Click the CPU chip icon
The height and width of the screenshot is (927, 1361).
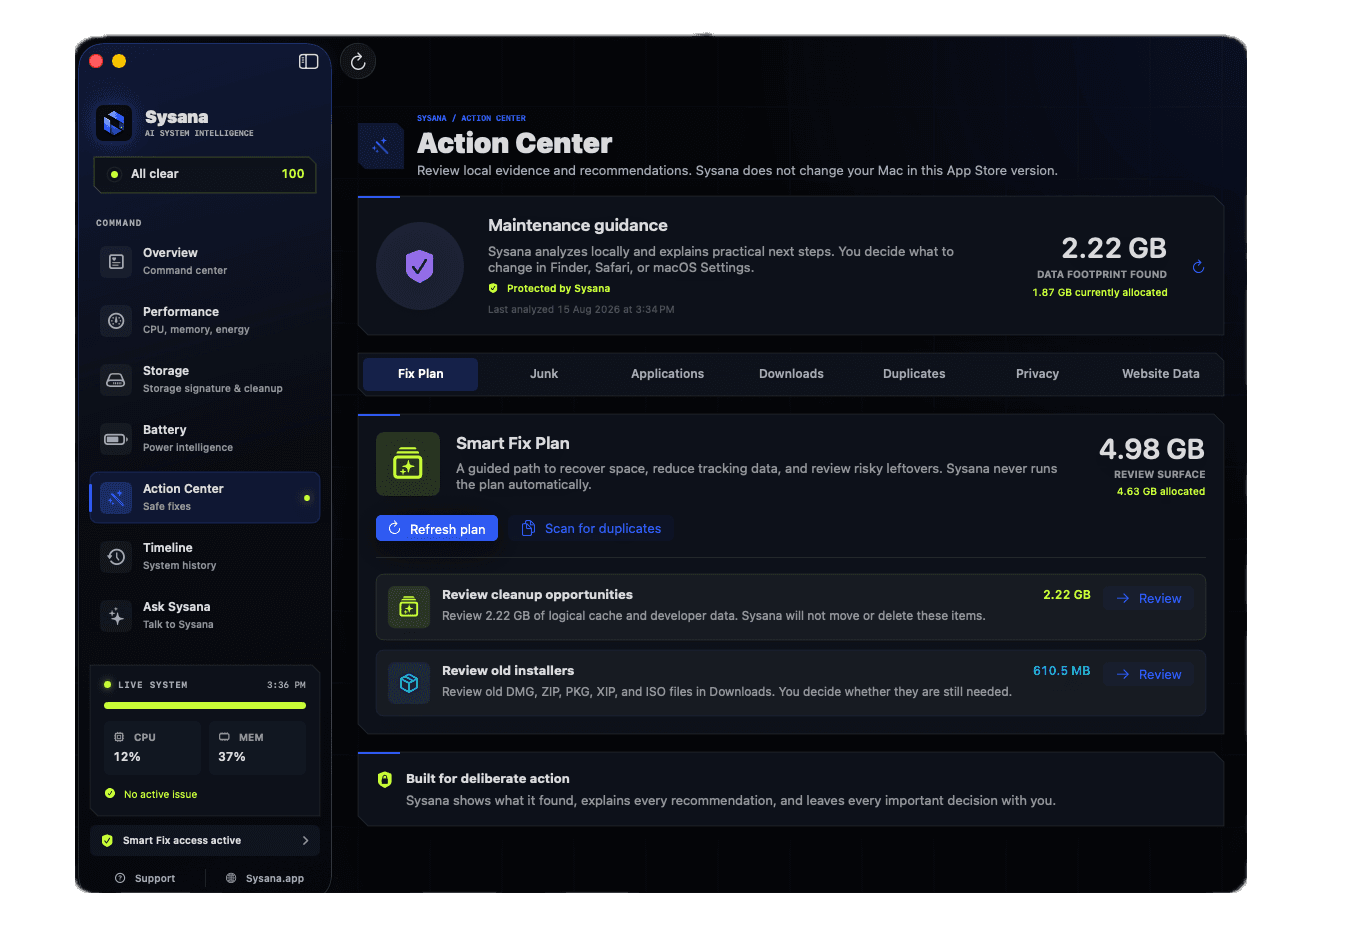click(x=119, y=737)
